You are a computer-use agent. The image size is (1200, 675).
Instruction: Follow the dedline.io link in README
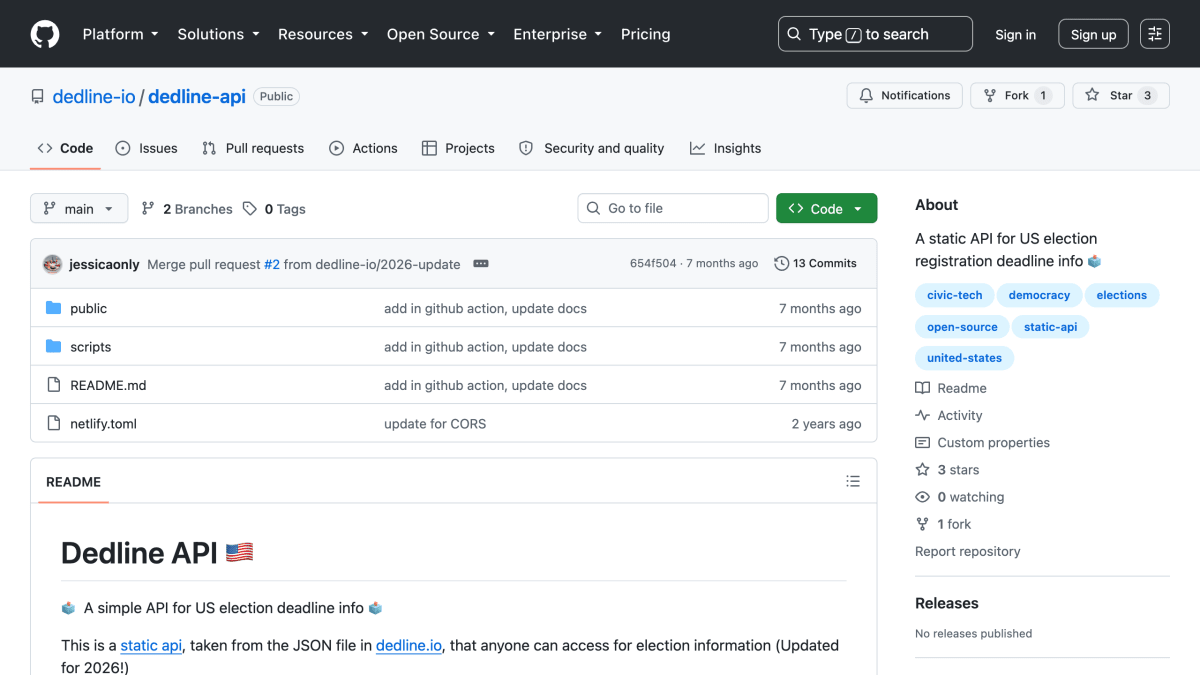click(409, 646)
